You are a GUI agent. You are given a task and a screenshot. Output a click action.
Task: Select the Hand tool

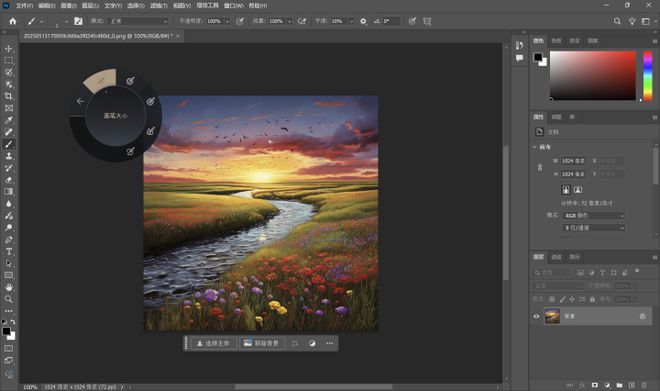(8, 287)
